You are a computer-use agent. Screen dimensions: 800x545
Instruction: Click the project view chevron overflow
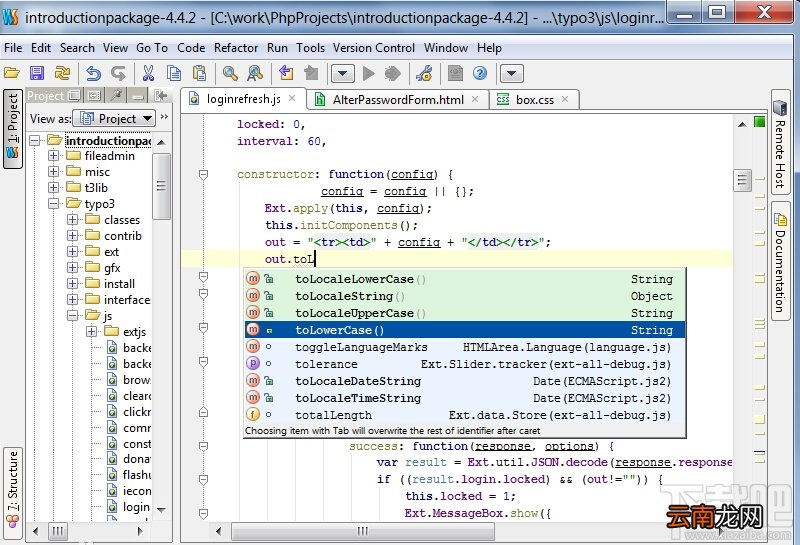pyautogui.click(x=164, y=117)
